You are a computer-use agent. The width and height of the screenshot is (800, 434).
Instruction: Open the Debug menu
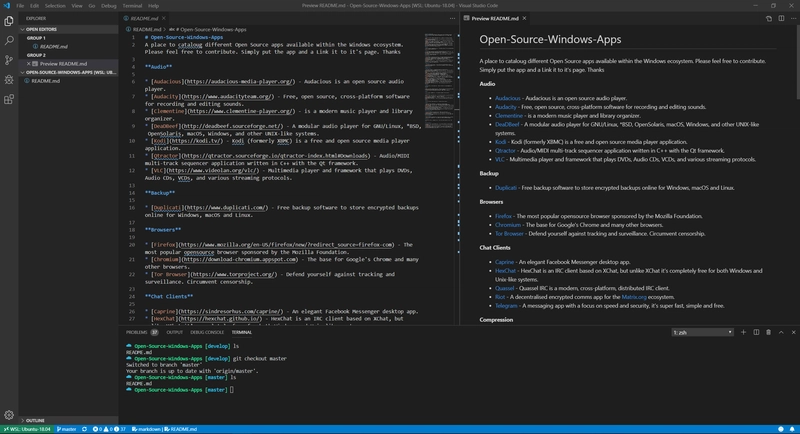108,6
